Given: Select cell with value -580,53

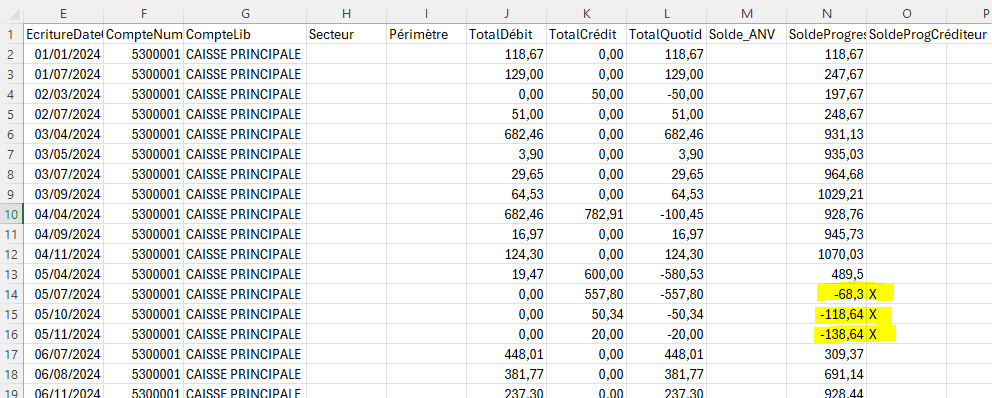Looking at the screenshot, I should [666, 274].
